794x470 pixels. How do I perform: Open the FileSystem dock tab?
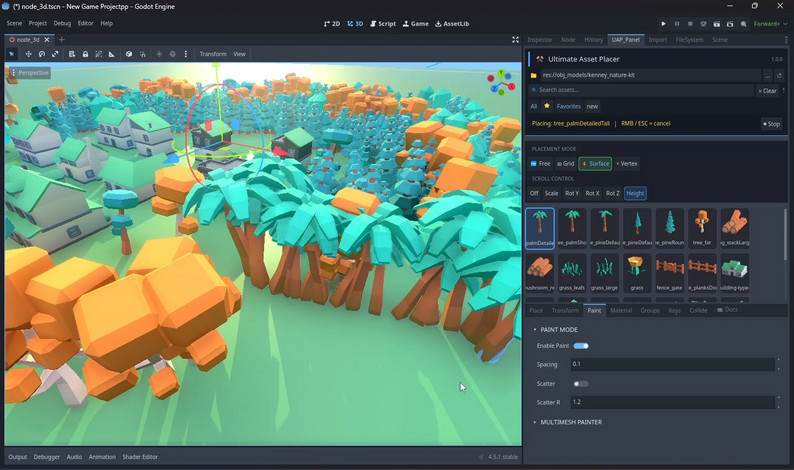tap(689, 40)
